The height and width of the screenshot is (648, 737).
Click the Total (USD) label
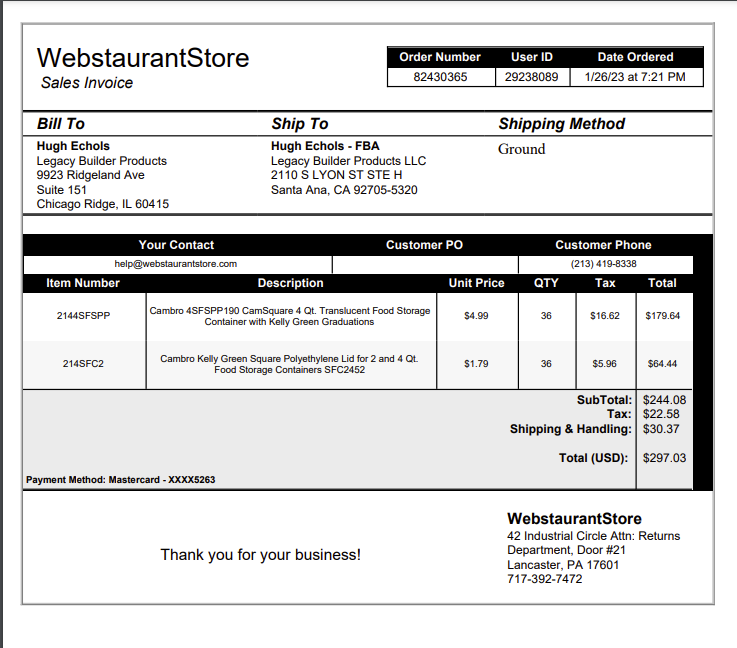(593, 458)
